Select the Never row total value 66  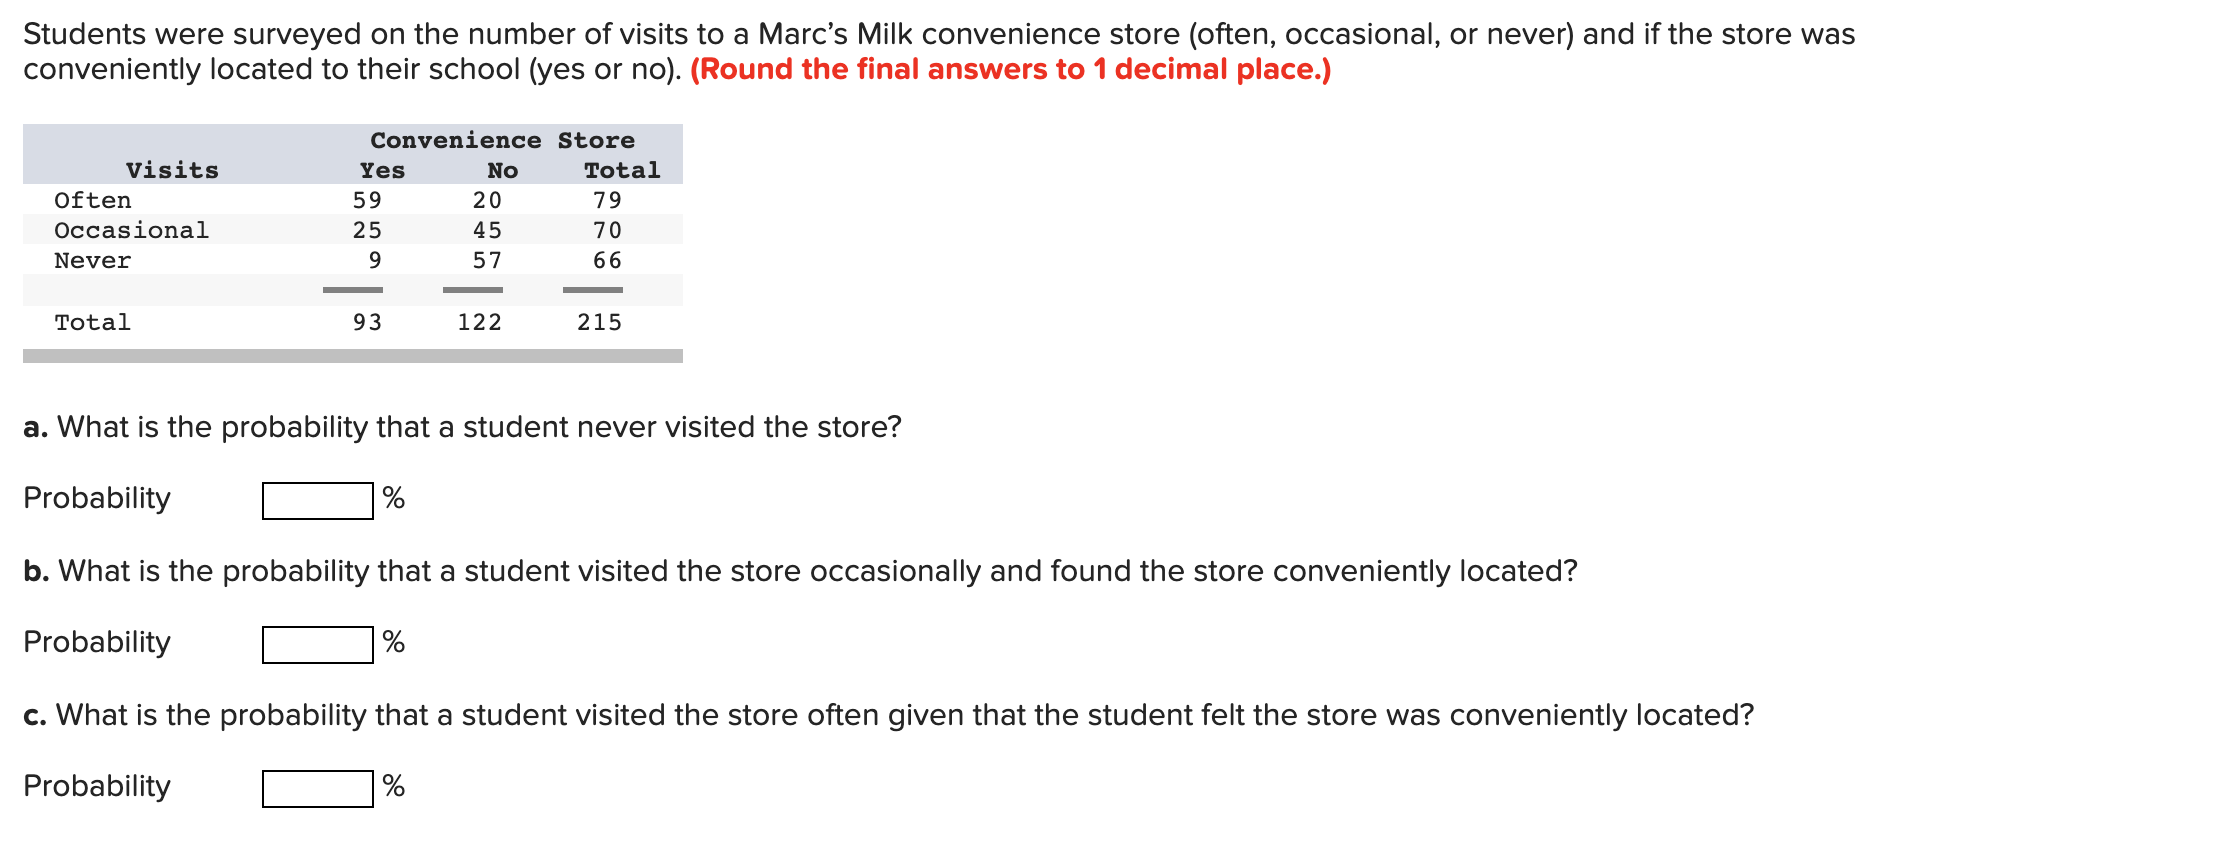tap(607, 260)
